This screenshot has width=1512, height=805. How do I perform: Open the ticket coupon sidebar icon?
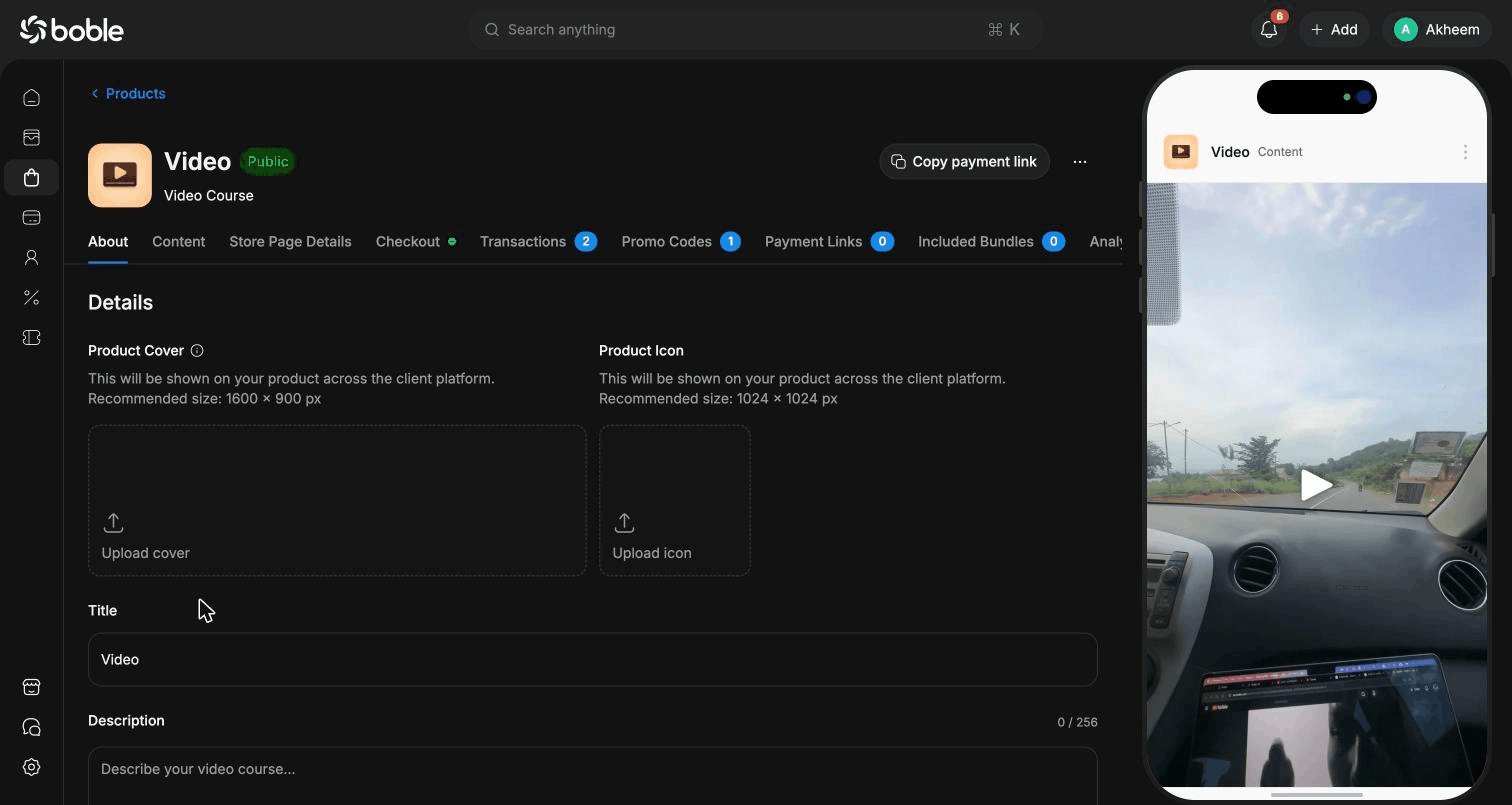pos(31,338)
